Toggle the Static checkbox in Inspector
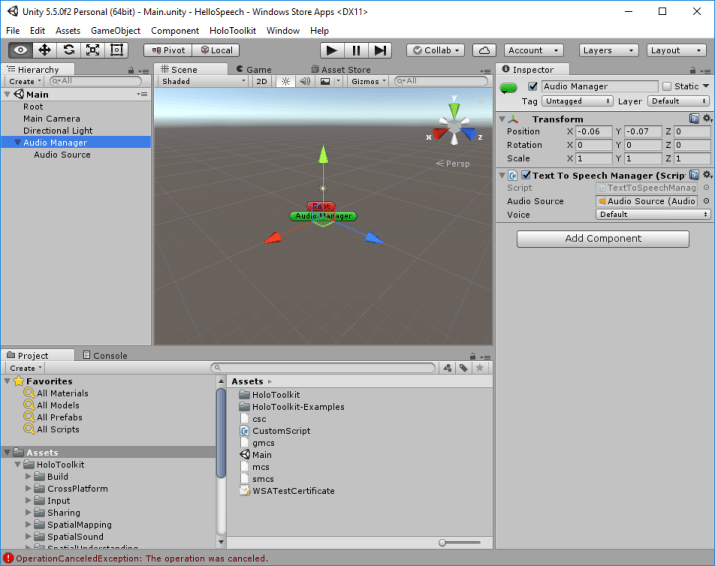 click(x=667, y=87)
